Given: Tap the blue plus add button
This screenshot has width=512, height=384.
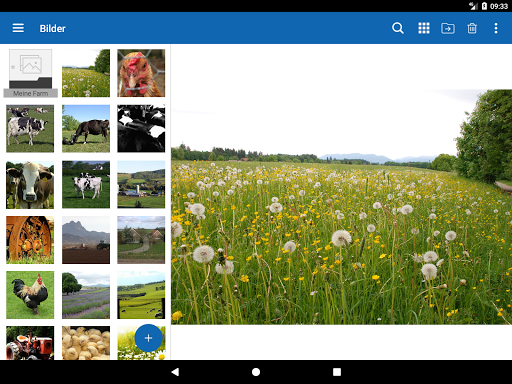Looking at the screenshot, I should pyautogui.click(x=149, y=338).
